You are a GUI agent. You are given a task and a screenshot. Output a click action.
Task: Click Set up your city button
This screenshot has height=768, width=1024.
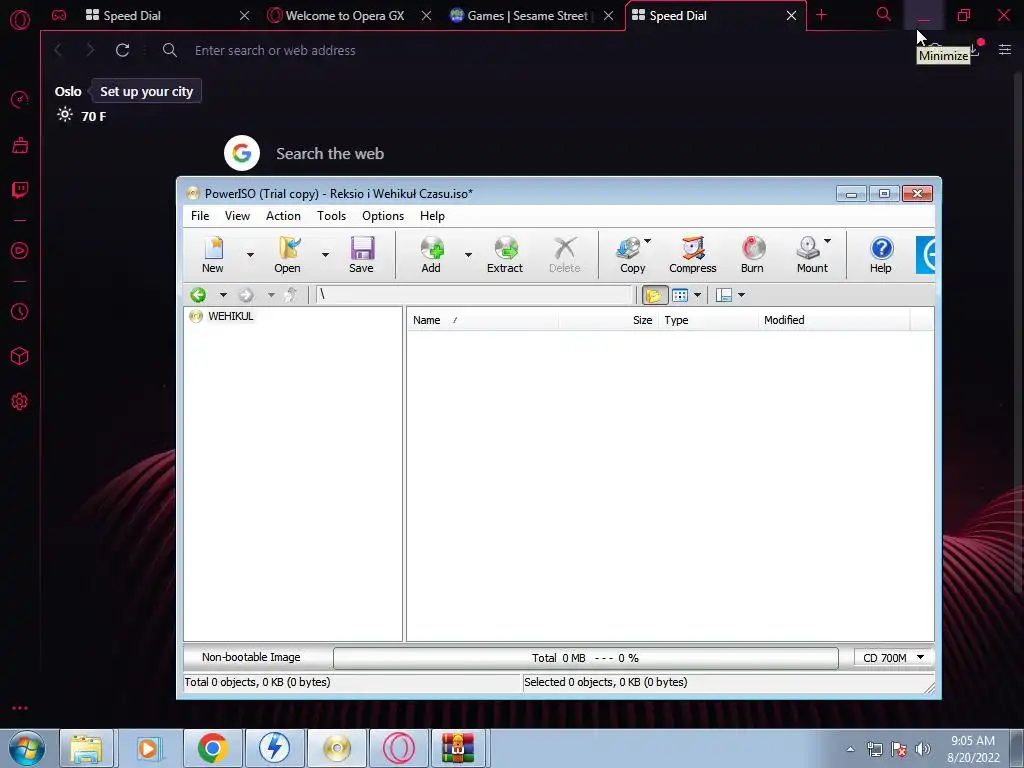click(x=146, y=91)
